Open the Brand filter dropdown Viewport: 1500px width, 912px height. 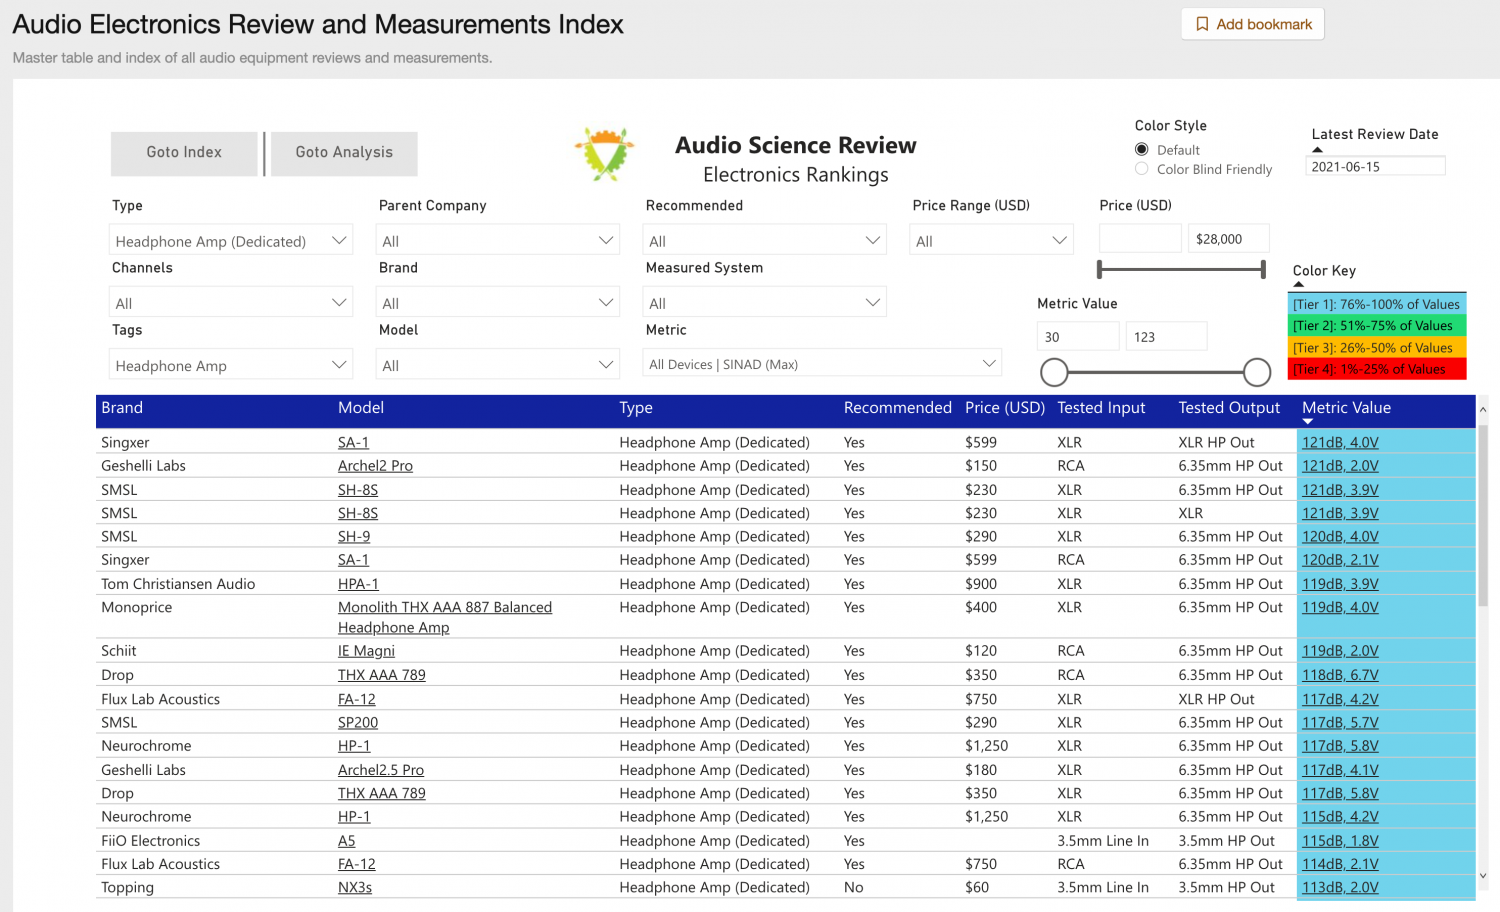pyautogui.click(x=498, y=302)
